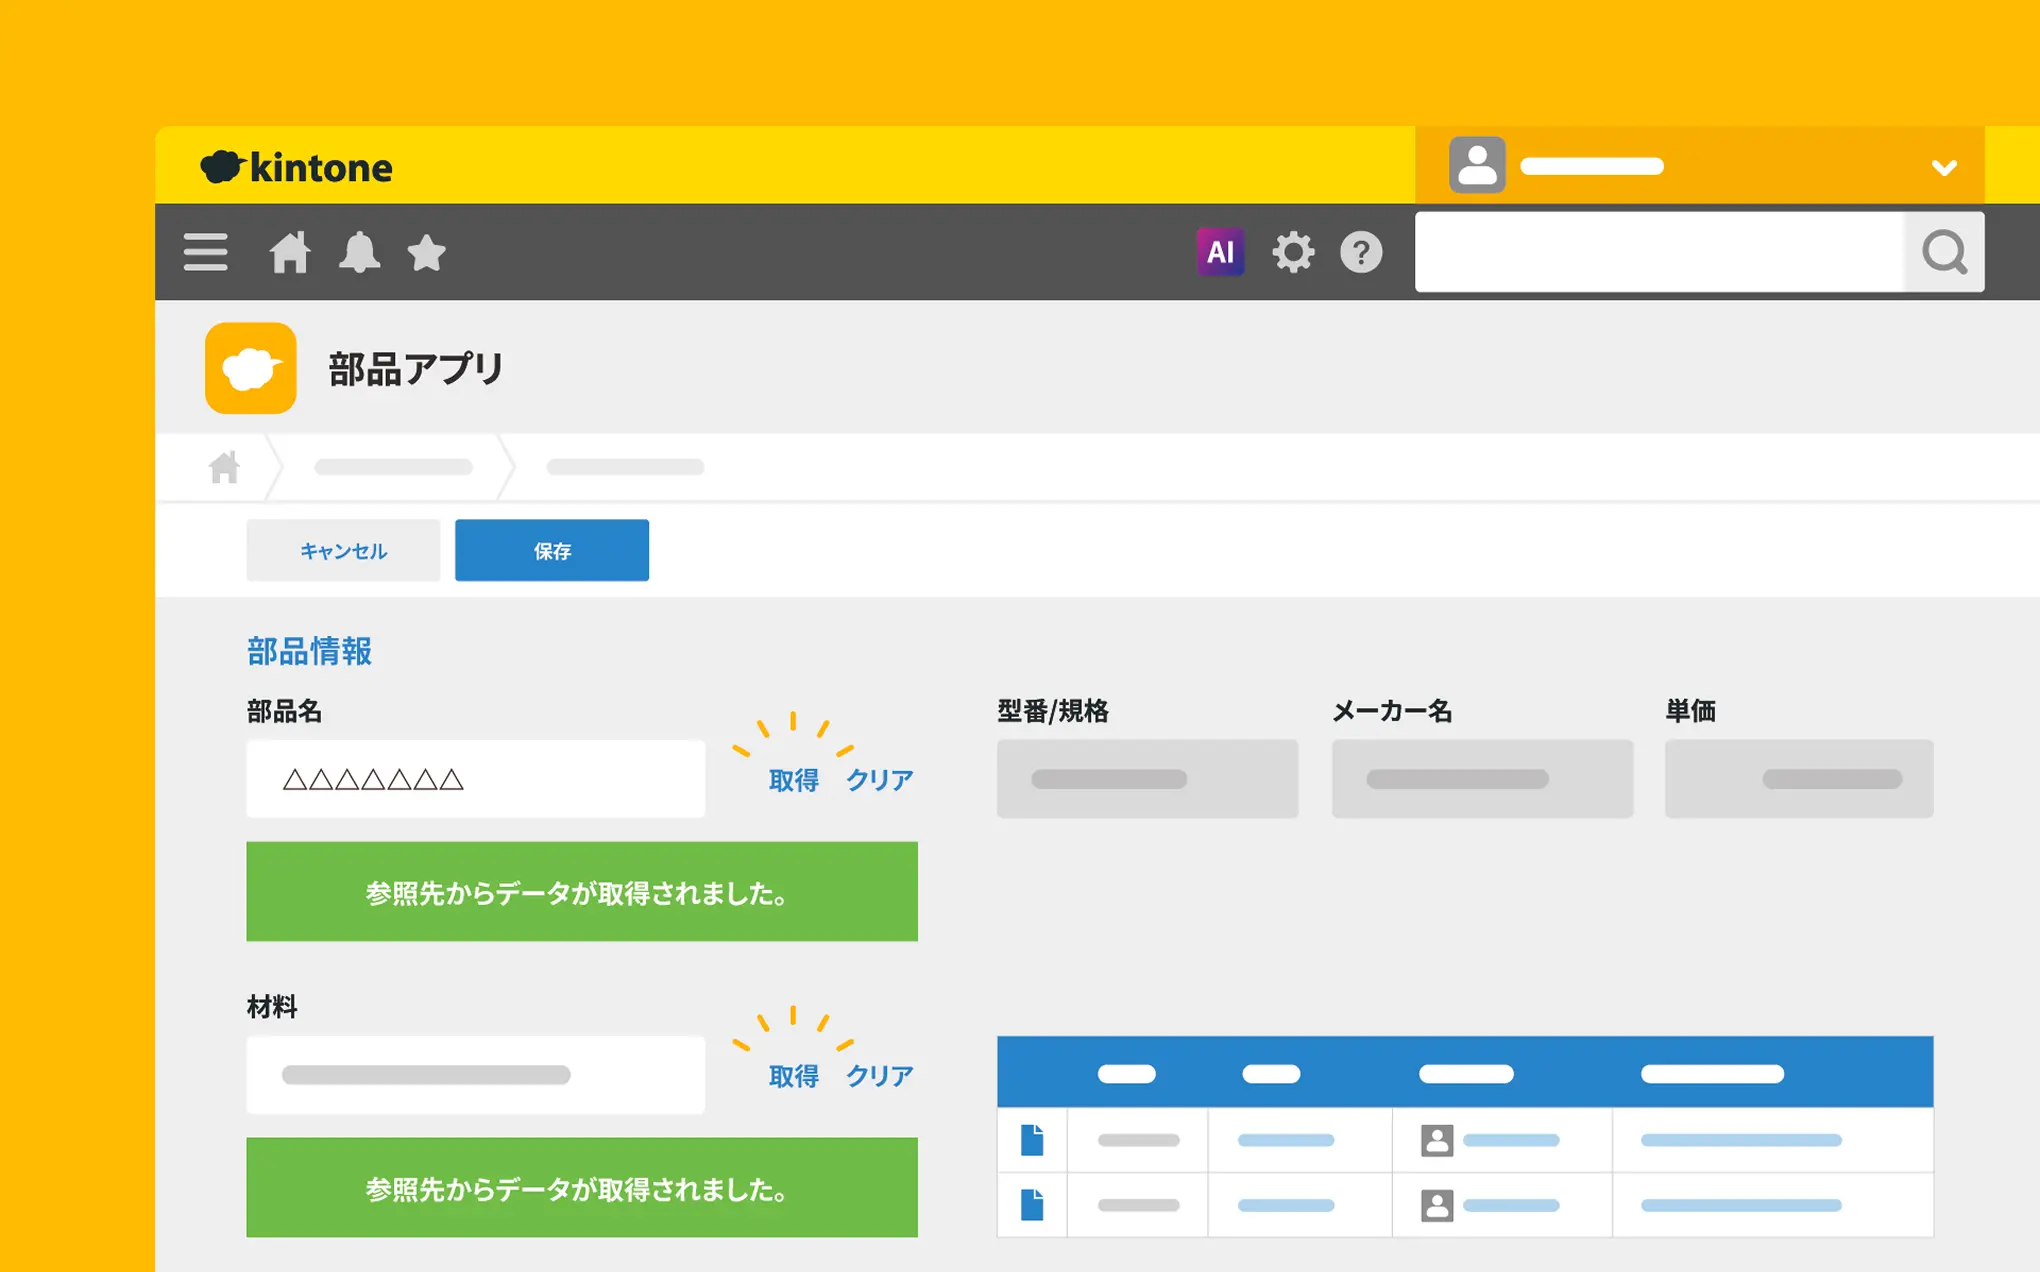The height and width of the screenshot is (1272, 2040).
Task: Open the notifications bell
Action: [359, 252]
